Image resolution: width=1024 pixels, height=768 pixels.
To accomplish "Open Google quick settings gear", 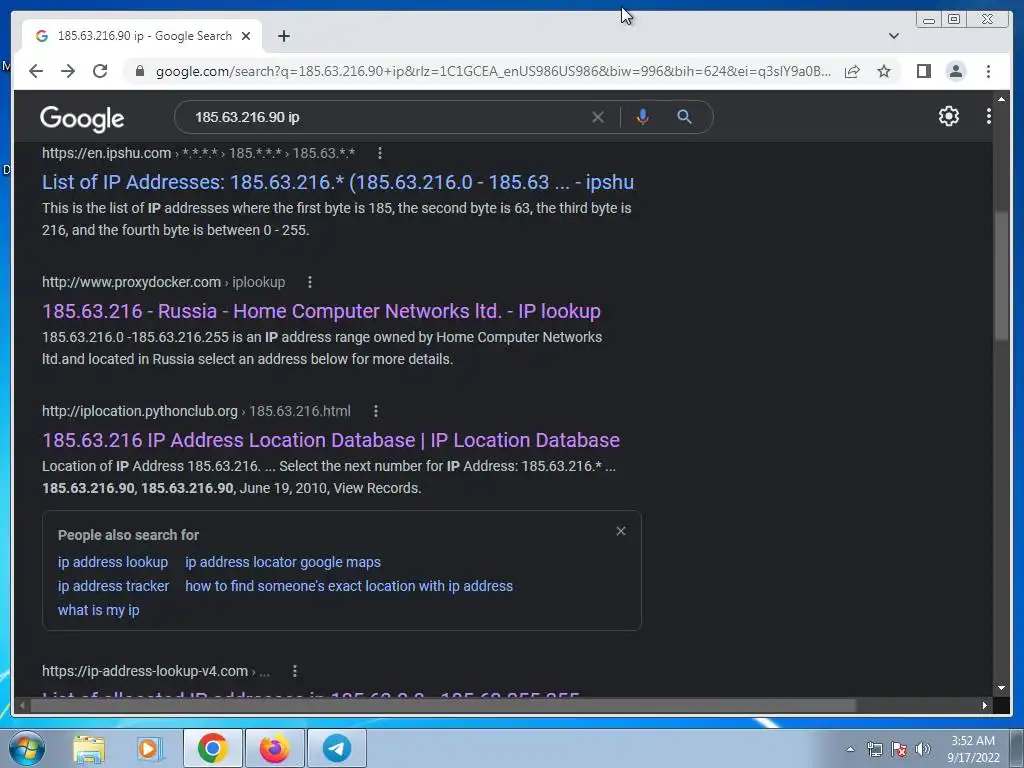I will [949, 116].
